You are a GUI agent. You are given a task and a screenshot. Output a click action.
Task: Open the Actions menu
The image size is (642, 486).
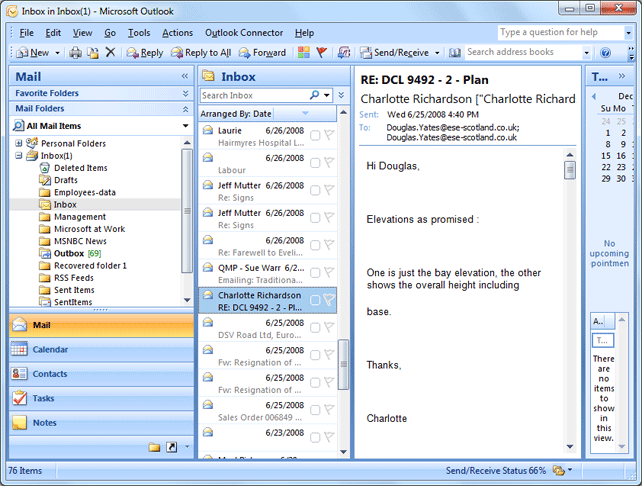pos(177,33)
